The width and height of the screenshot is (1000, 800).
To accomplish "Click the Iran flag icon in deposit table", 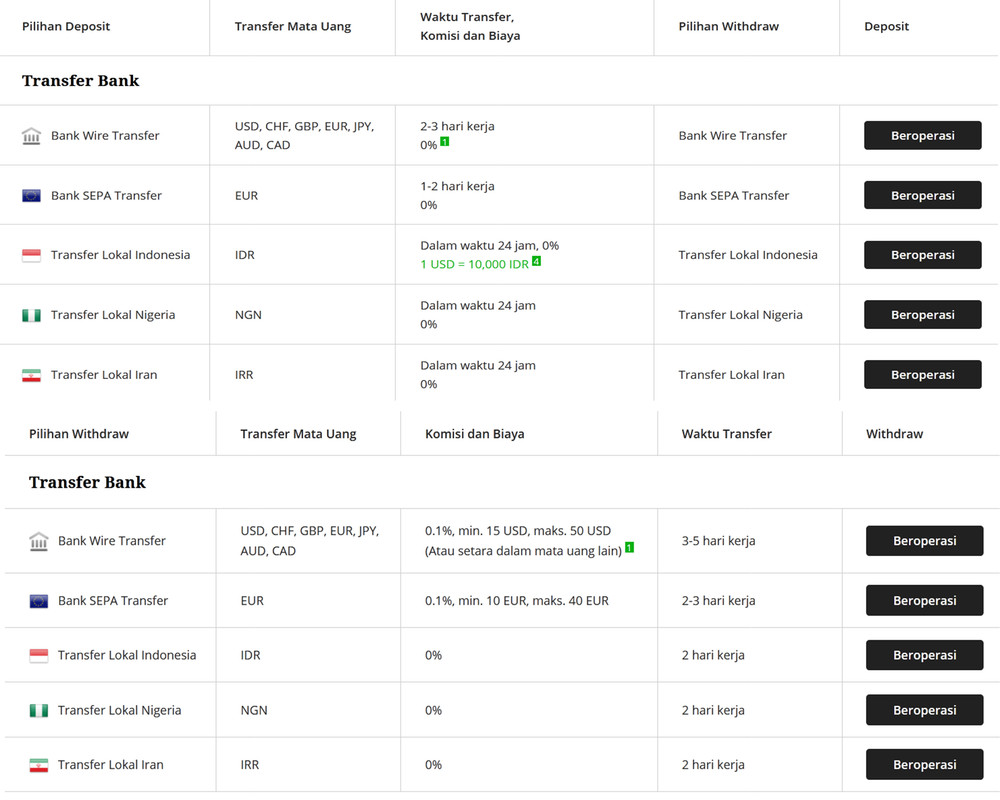I will pyautogui.click(x=31, y=375).
